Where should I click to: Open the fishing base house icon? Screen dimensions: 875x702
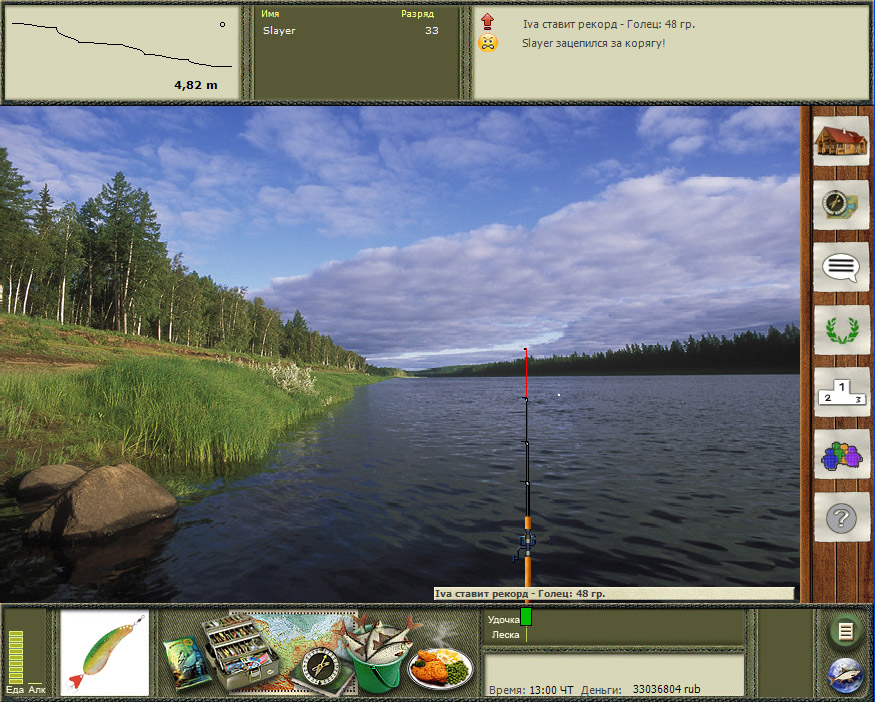point(840,142)
